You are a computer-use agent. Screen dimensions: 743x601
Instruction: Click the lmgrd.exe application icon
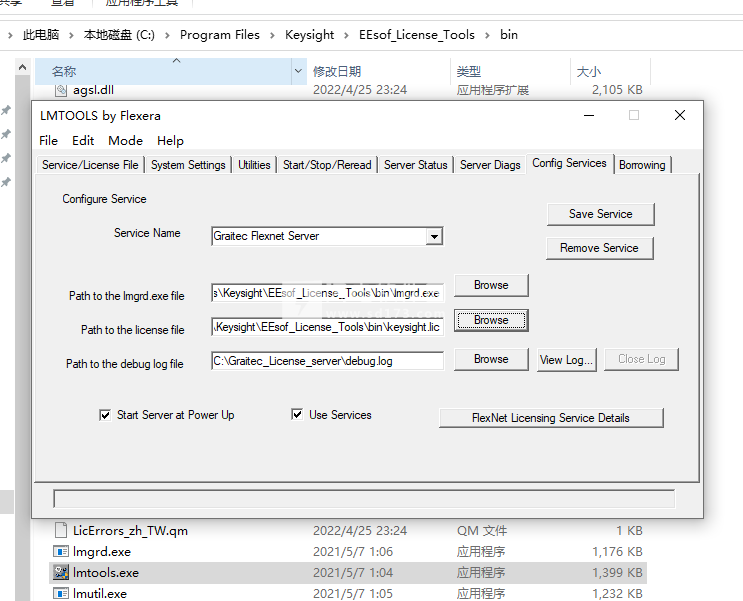pyautogui.click(x=61, y=552)
